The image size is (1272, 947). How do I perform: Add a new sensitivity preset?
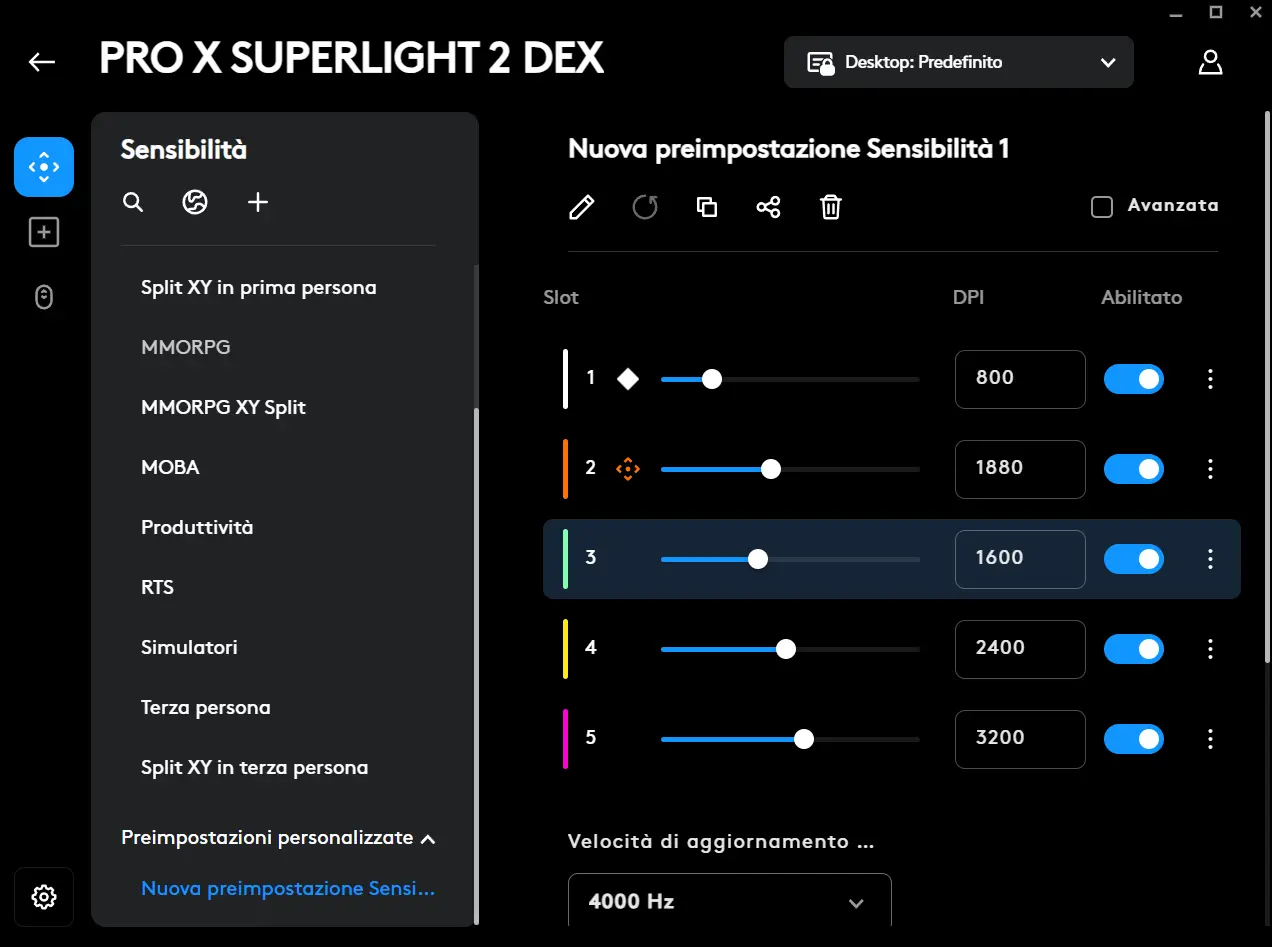tap(258, 203)
